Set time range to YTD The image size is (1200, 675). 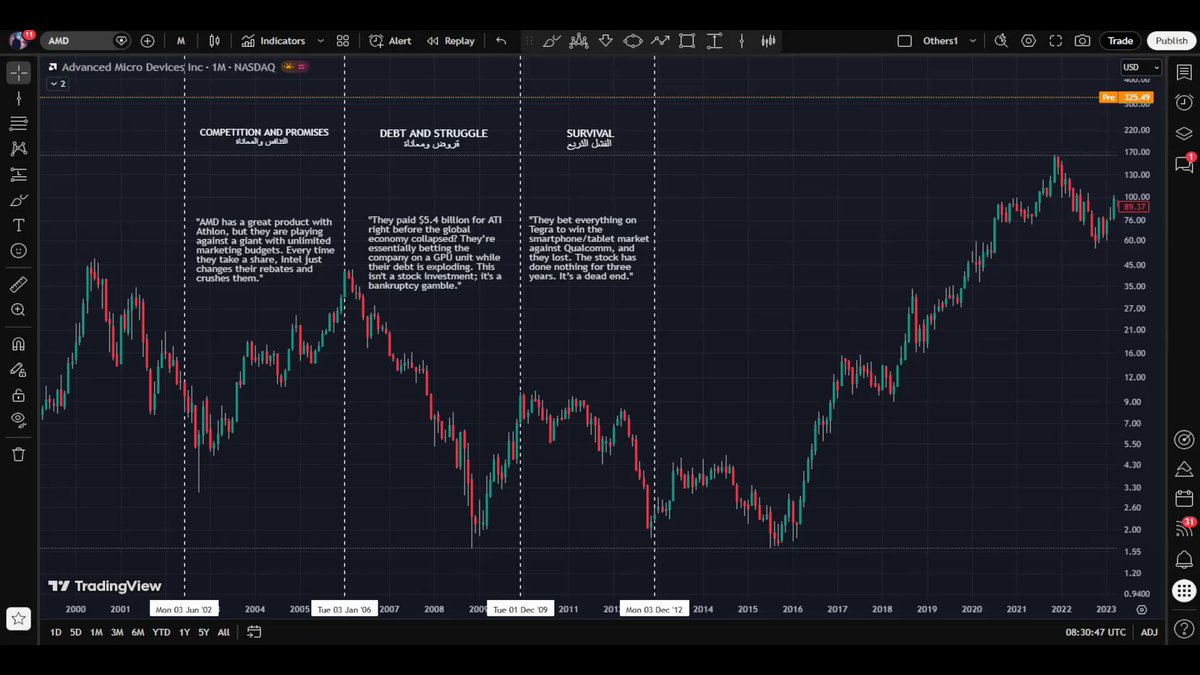click(x=161, y=632)
